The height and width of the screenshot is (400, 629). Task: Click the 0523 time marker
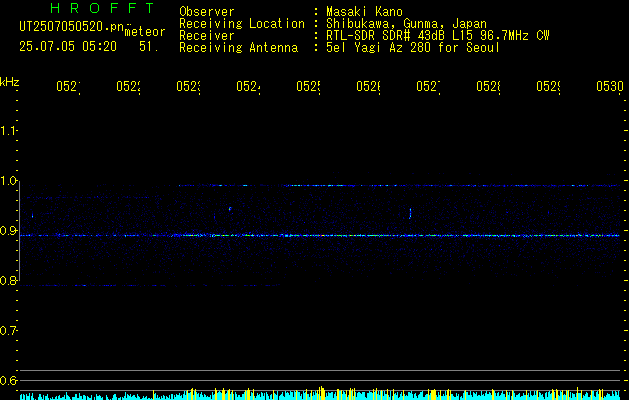tap(188, 86)
